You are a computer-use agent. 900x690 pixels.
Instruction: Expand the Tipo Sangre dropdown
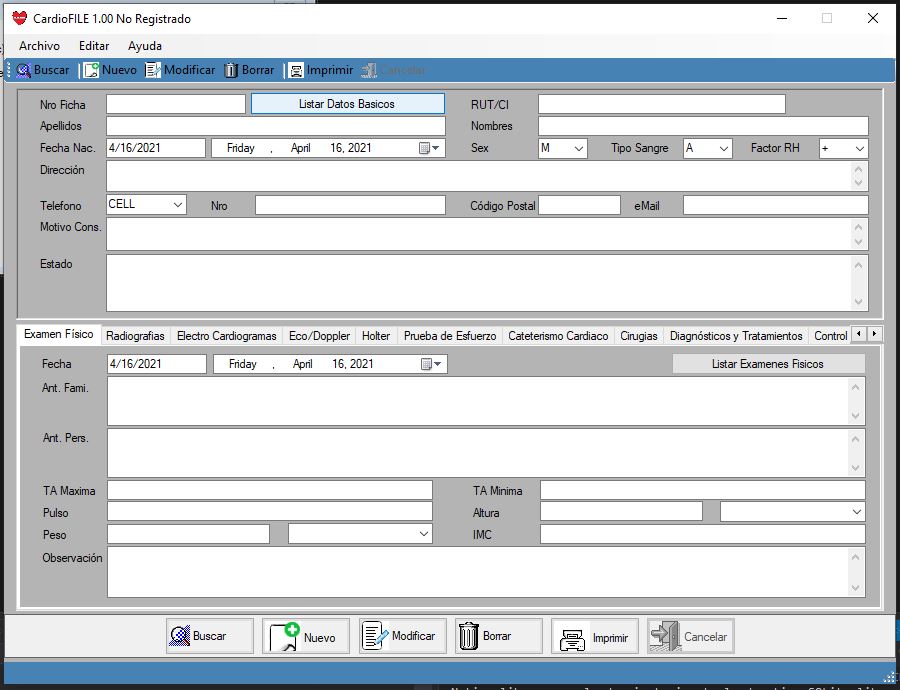pos(724,149)
